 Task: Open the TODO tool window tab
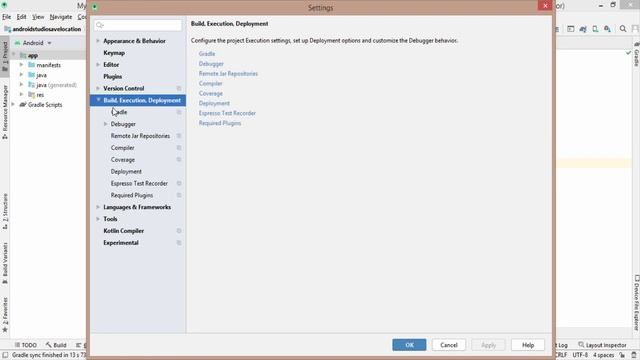[x=26, y=345]
